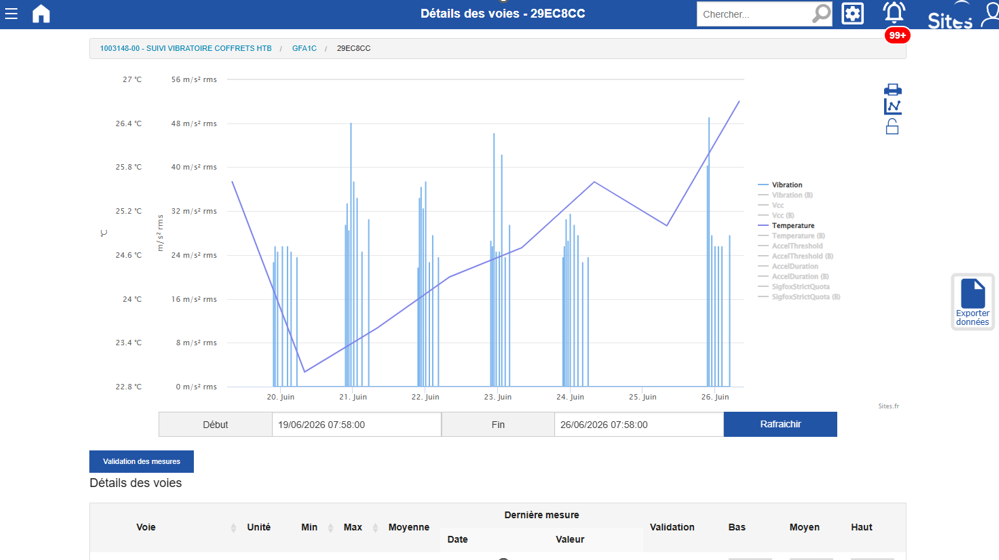Print the chart using printer icon
Viewport: 999px width, 560px height.
point(893,89)
